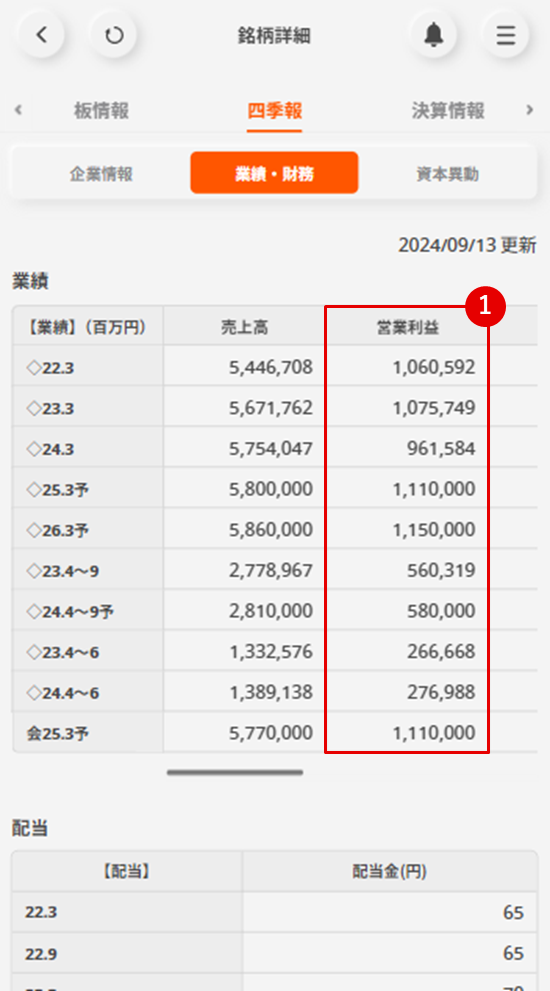
Task: Open the hamburger menu icon
Action: point(506,35)
